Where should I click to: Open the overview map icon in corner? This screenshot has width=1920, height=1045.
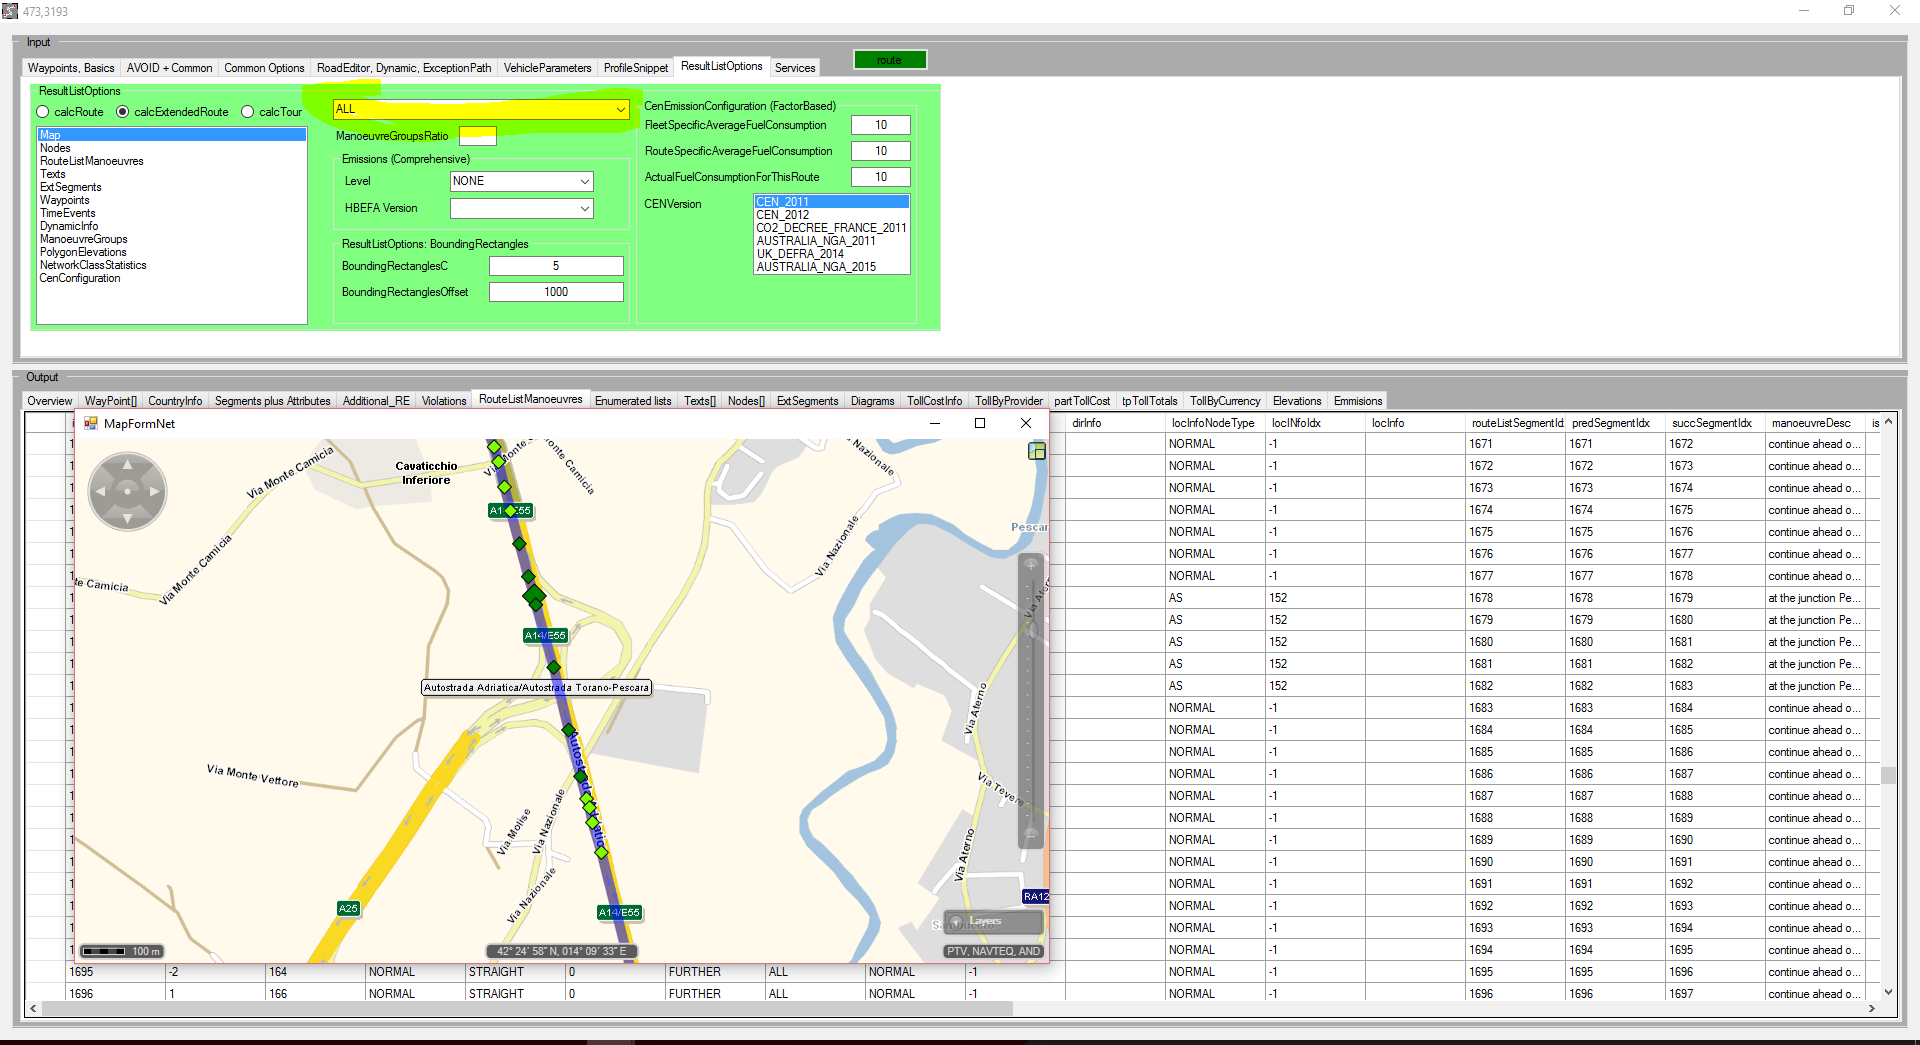click(1037, 451)
